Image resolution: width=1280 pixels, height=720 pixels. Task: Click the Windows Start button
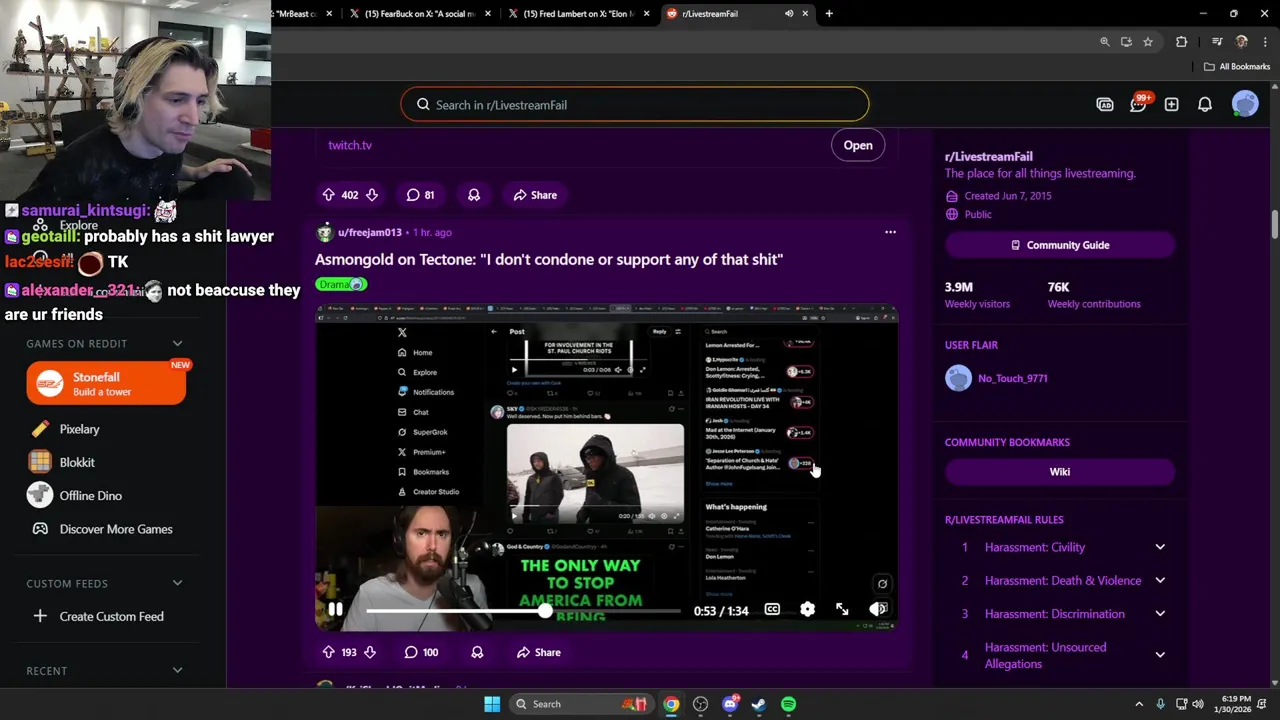point(492,704)
